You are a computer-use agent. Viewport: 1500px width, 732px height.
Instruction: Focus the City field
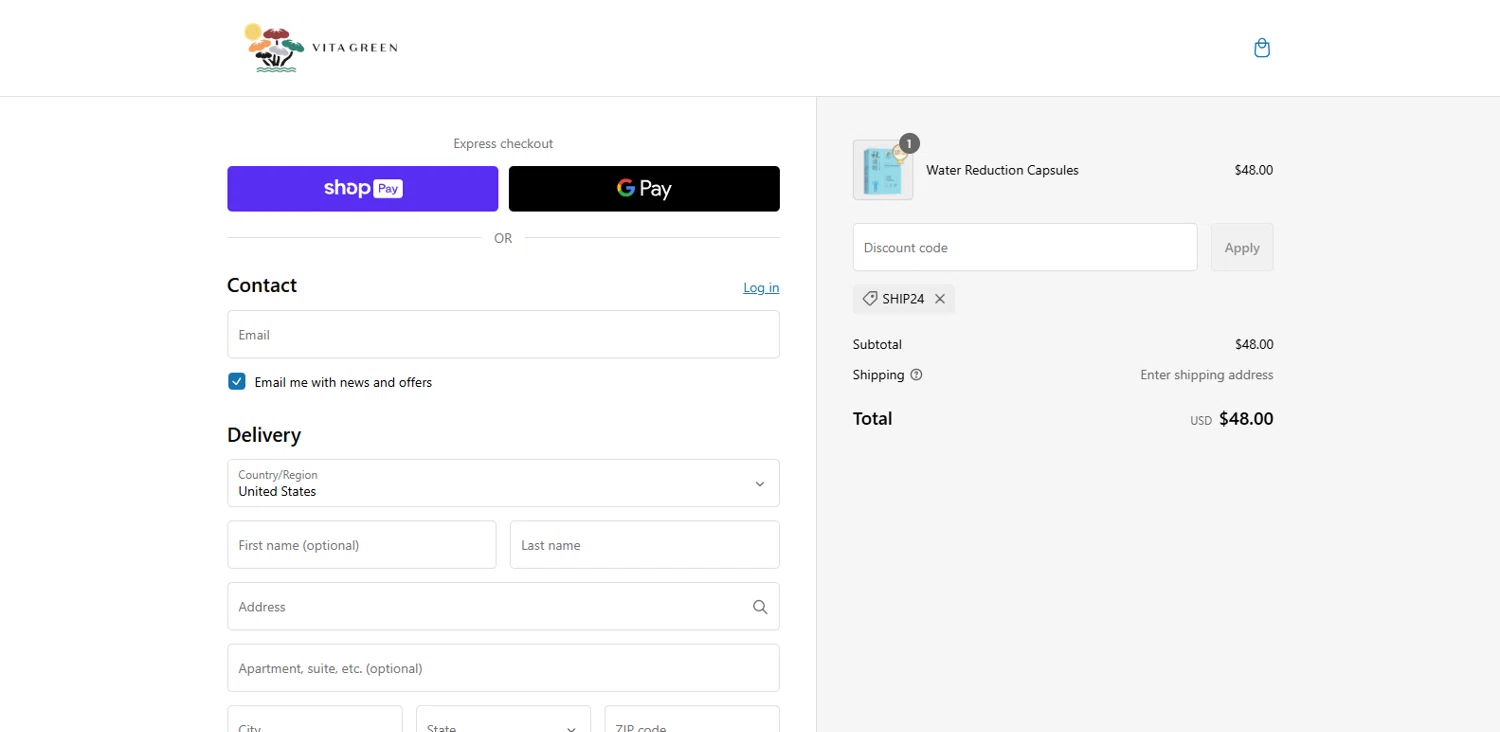[x=315, y=719]
